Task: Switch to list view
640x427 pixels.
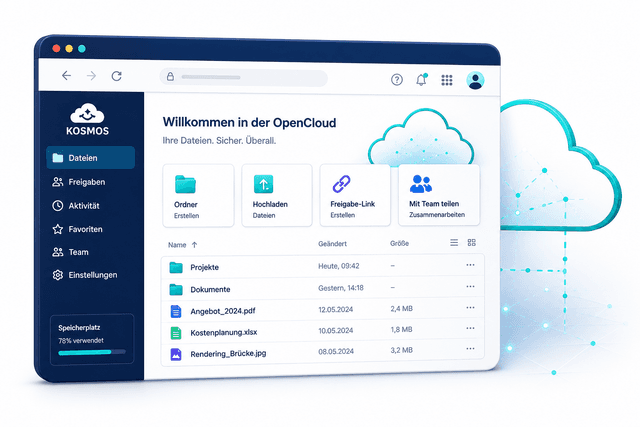Action: click(x=454, y=242)
